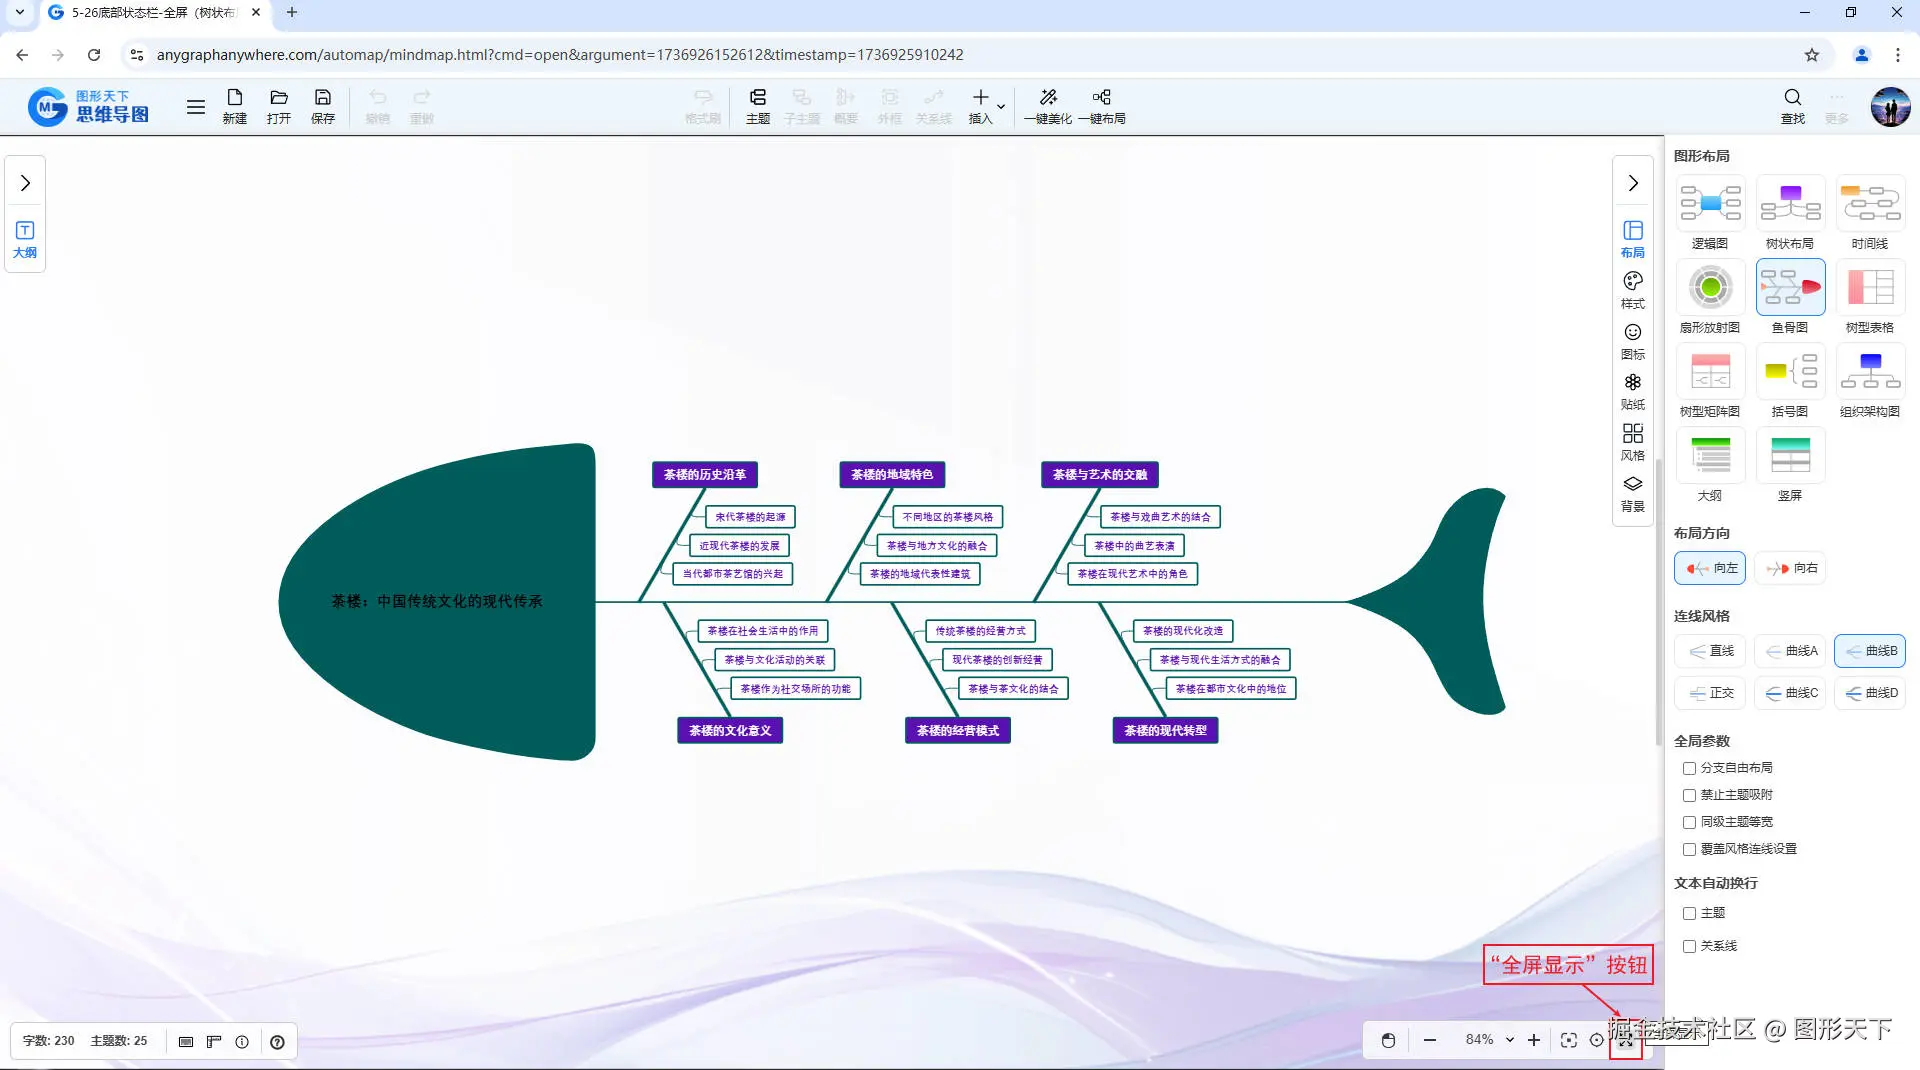Switch to 贴纸 tab in side panel

1633,392
